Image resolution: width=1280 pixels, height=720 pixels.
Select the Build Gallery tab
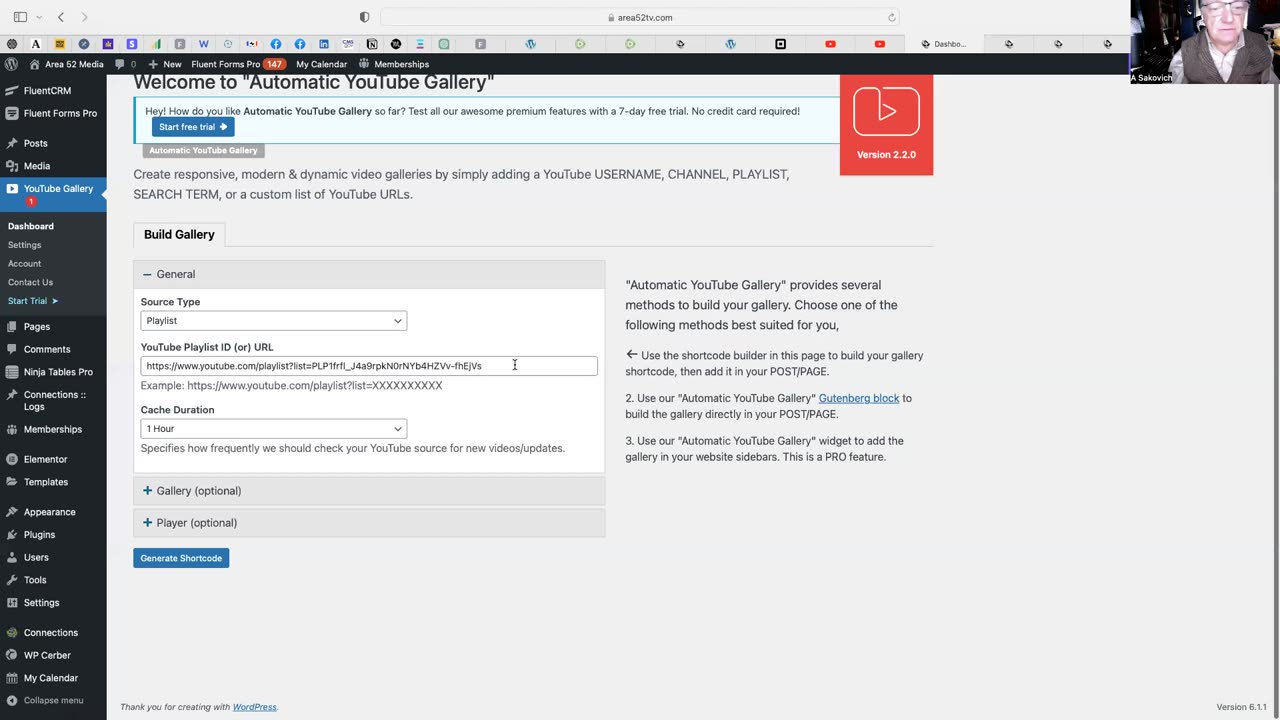pos(179,234)
